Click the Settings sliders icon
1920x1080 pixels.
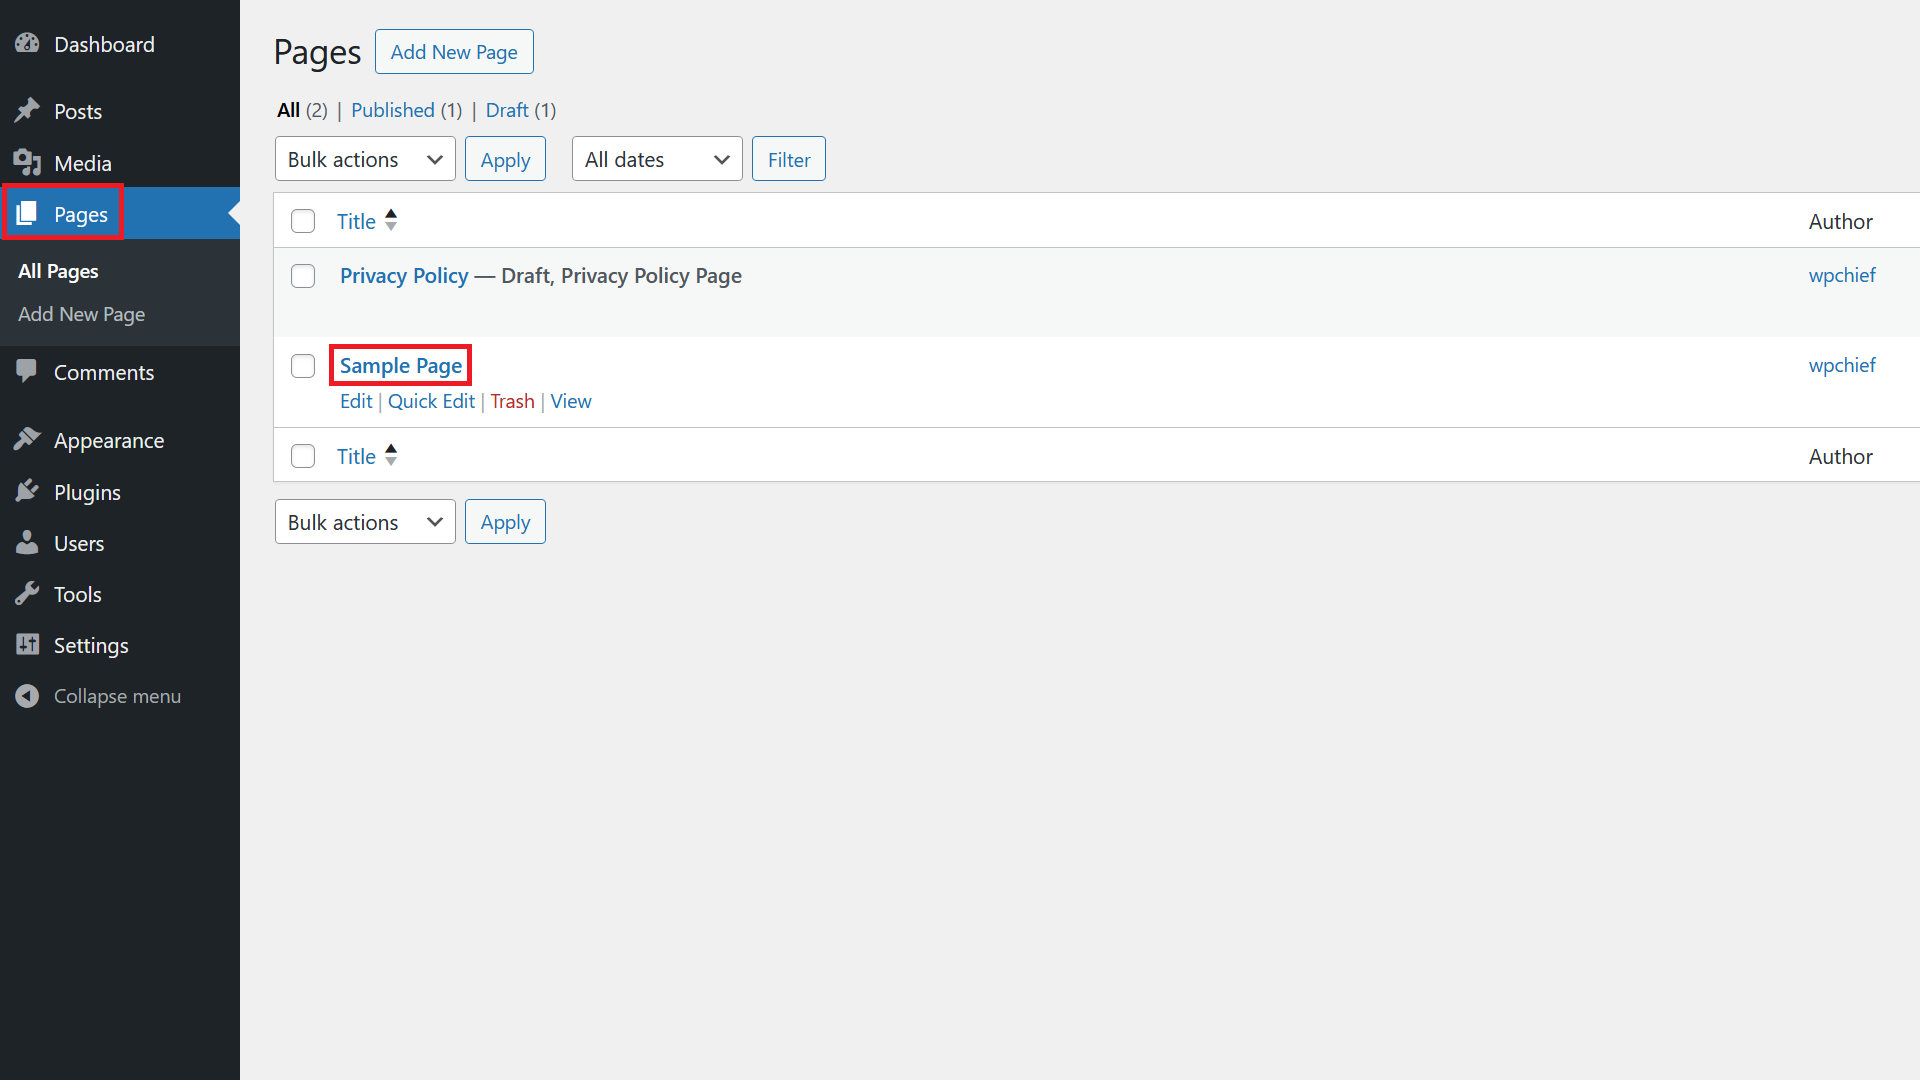(x=27, y=645)
